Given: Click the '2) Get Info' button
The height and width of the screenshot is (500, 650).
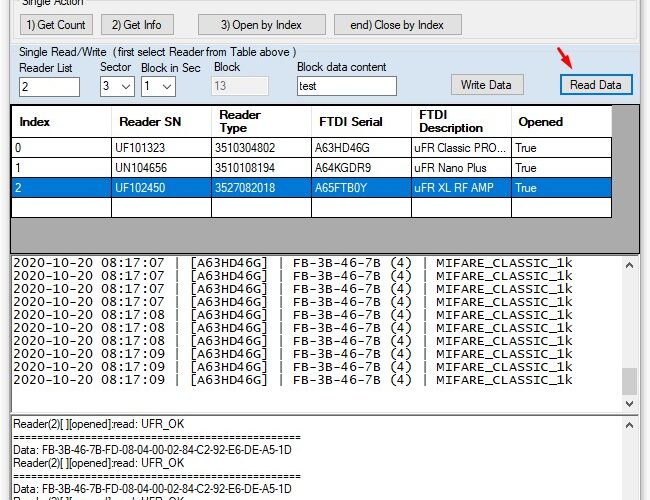Looking at the screenshot, I should coord(137,25).
